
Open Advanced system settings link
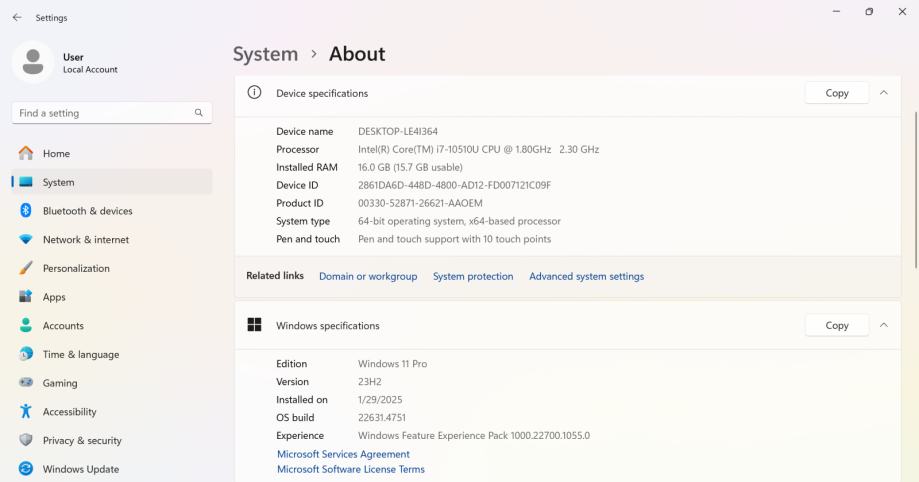(x=586, y=276)
